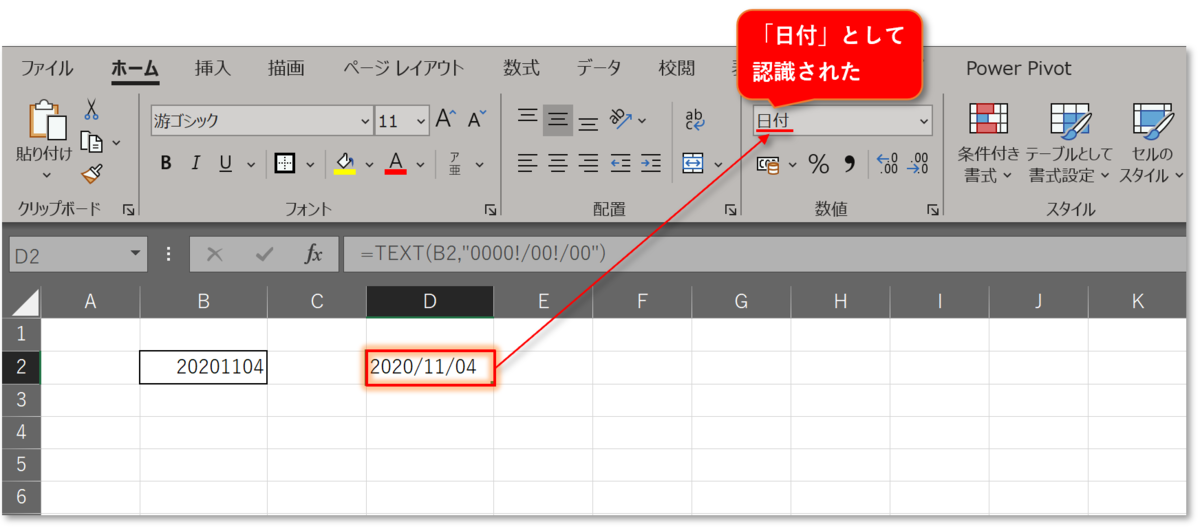Image resolution: width=1200 pixels, height=531 pixels.
Task: Click the Copy icon in clipboard group
Action: point(91,142)
